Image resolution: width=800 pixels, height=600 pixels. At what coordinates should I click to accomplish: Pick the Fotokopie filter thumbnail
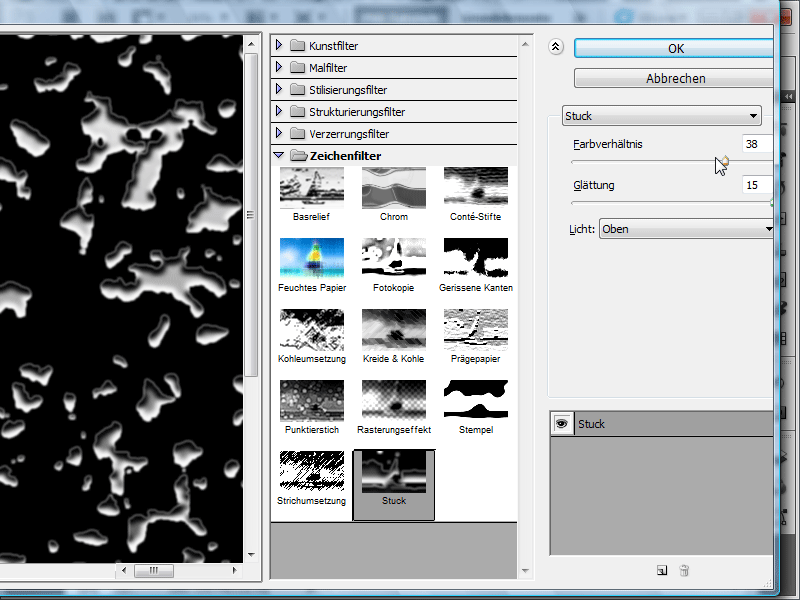(x=394, y=258)
